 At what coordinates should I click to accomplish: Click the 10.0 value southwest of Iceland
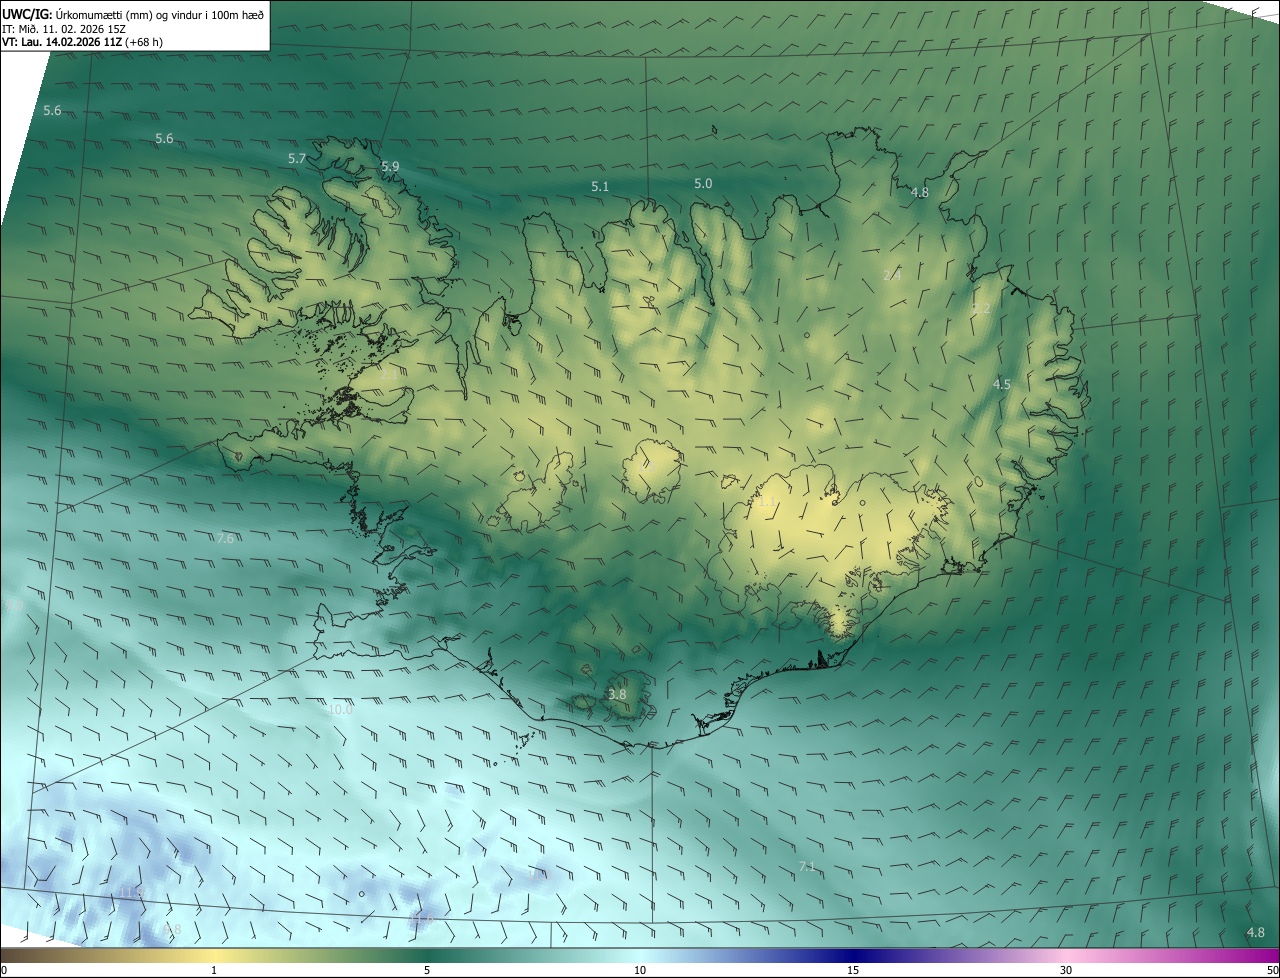(340, 709)
